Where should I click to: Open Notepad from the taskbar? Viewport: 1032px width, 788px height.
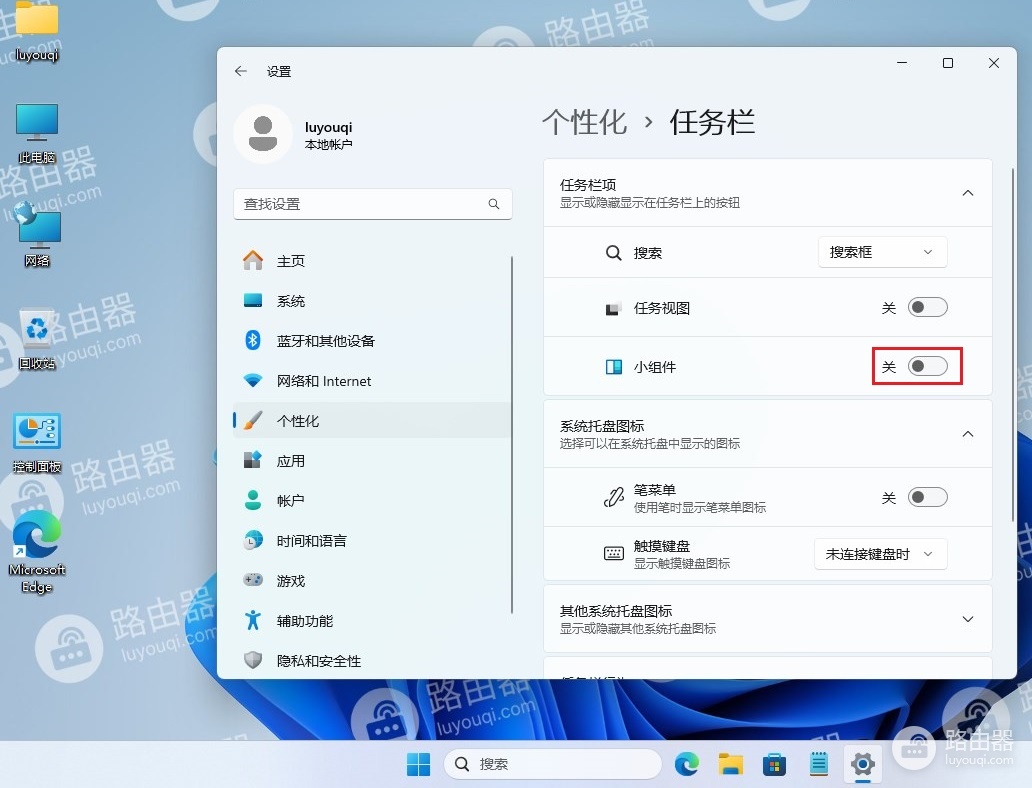[819, 764]
